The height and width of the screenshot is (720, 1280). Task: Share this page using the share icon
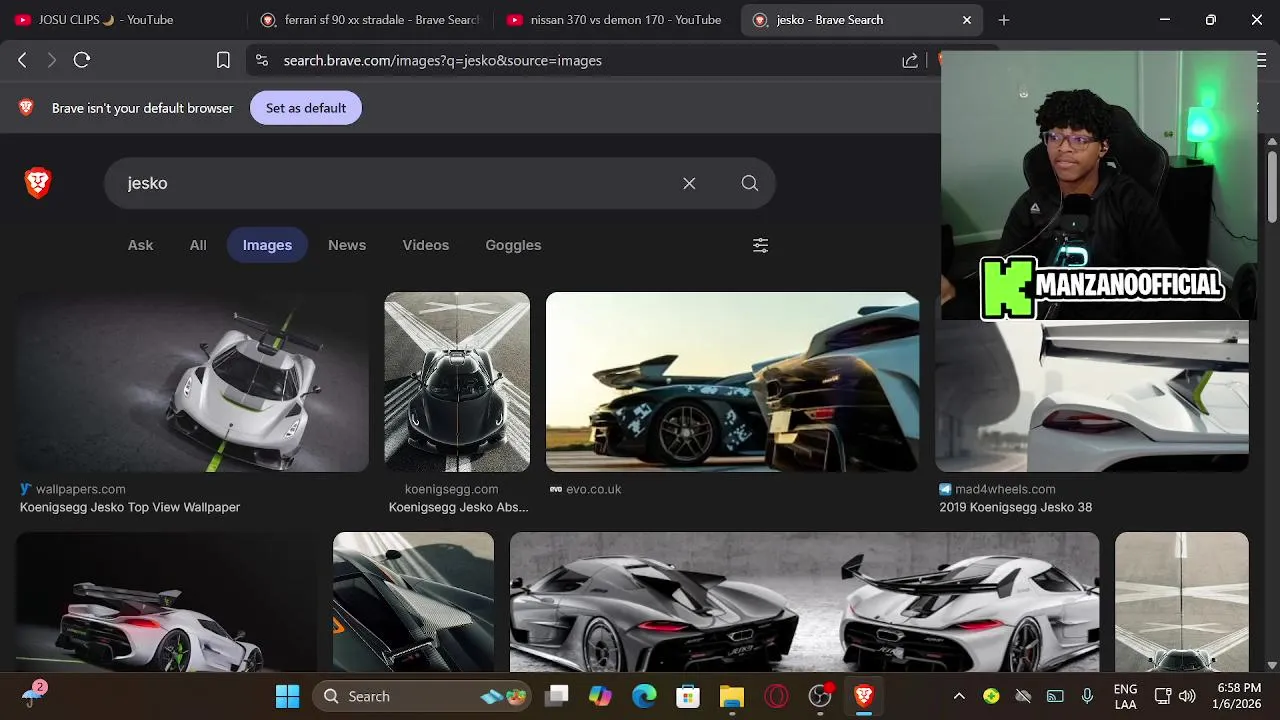[910, 60]
